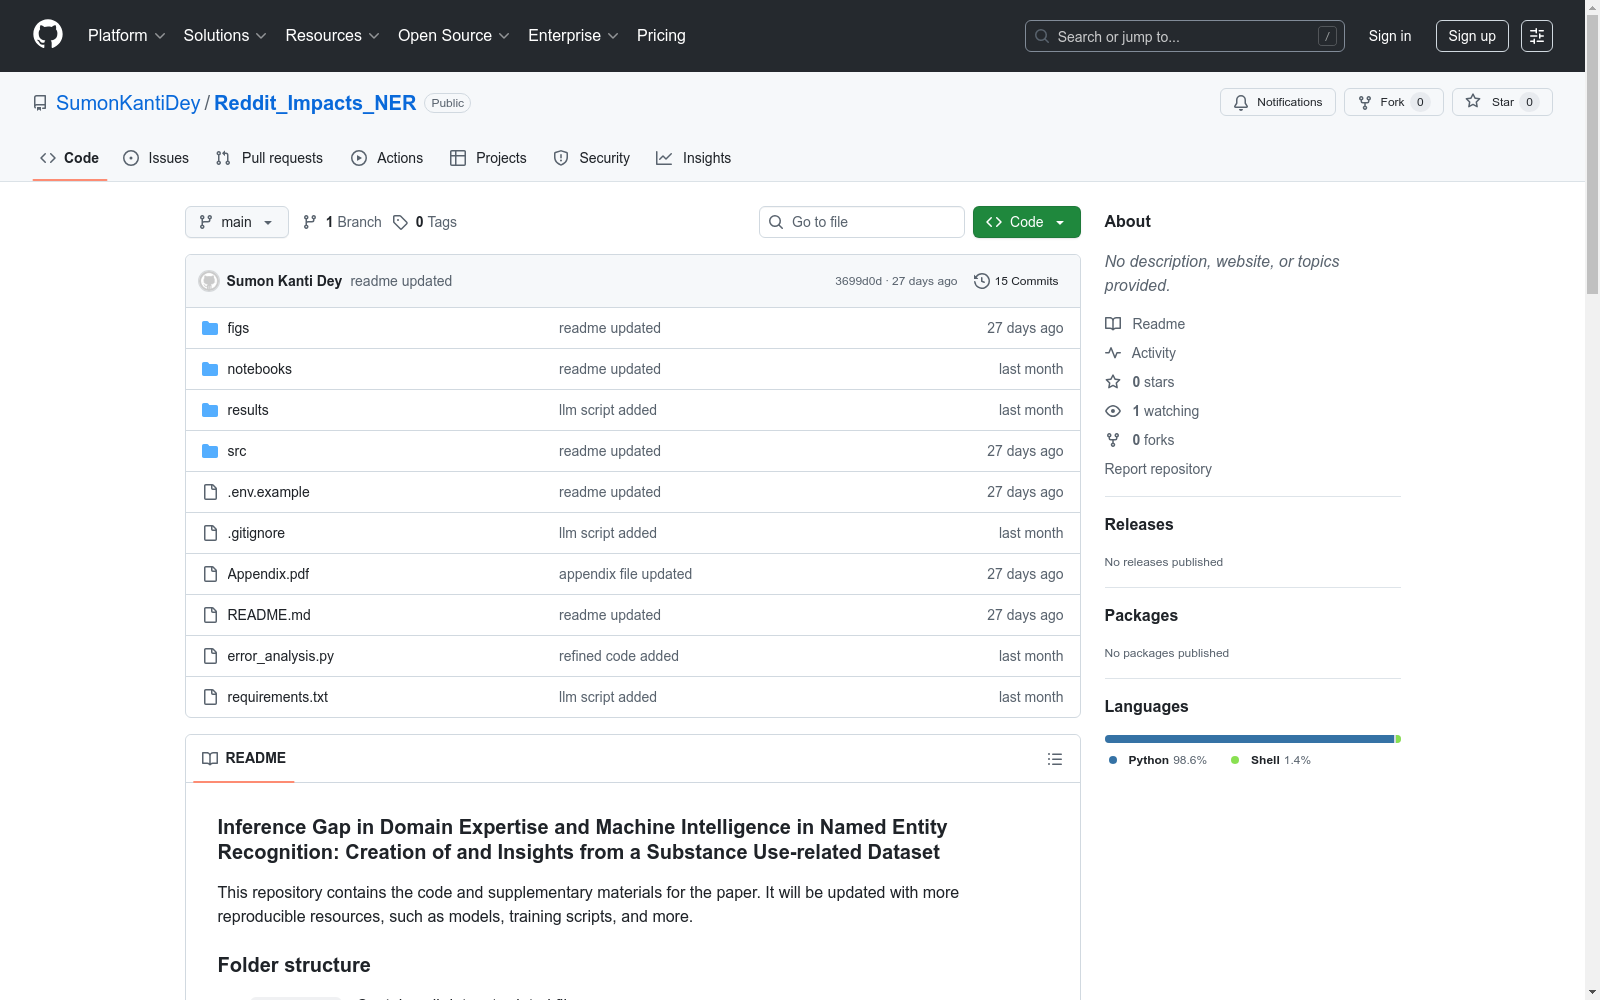
Task: Click the results folder icon
Action: pyautogui.click(x=210, y=410)
